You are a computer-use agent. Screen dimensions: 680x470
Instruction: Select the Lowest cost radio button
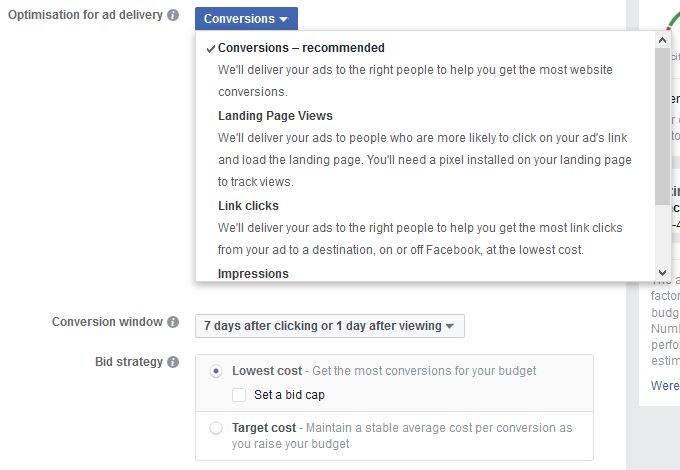pos(216,371)
